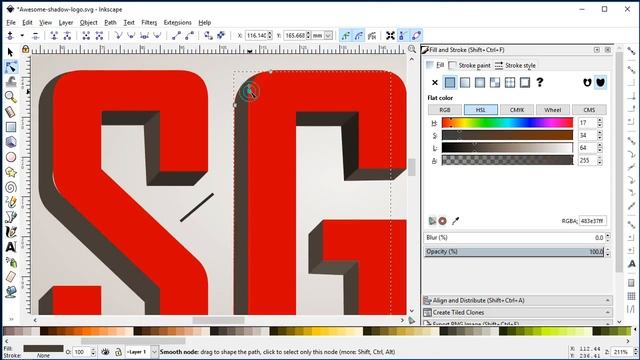Set No paint X option
This screenshot has height=360, width=640.
435,82
